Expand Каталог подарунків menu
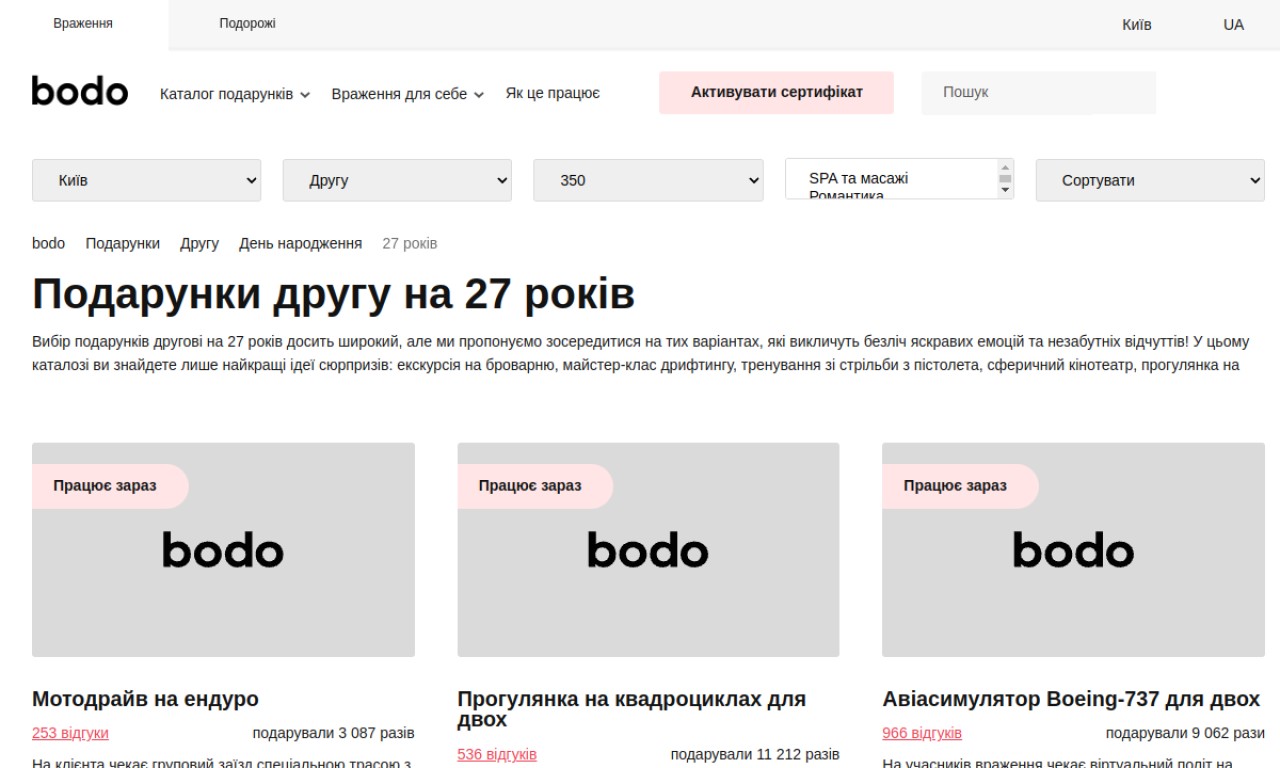 [235, 94]
